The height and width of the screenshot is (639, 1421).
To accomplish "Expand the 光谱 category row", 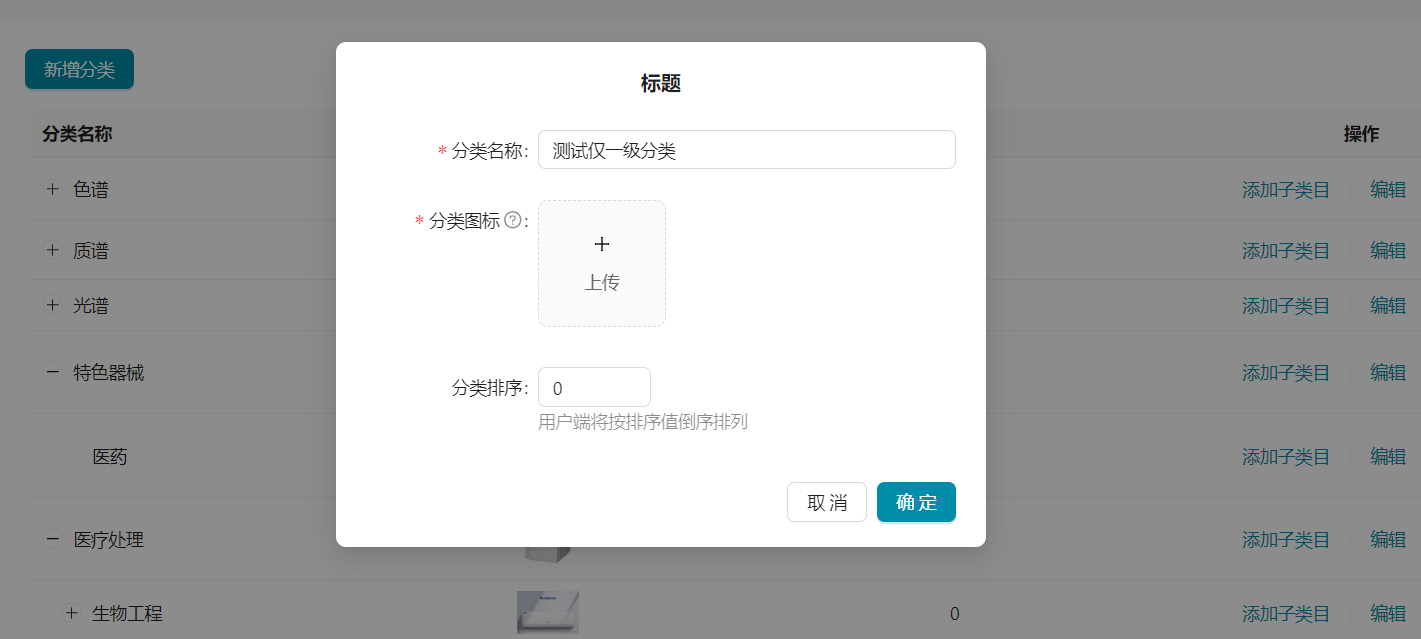I will 52,305.
